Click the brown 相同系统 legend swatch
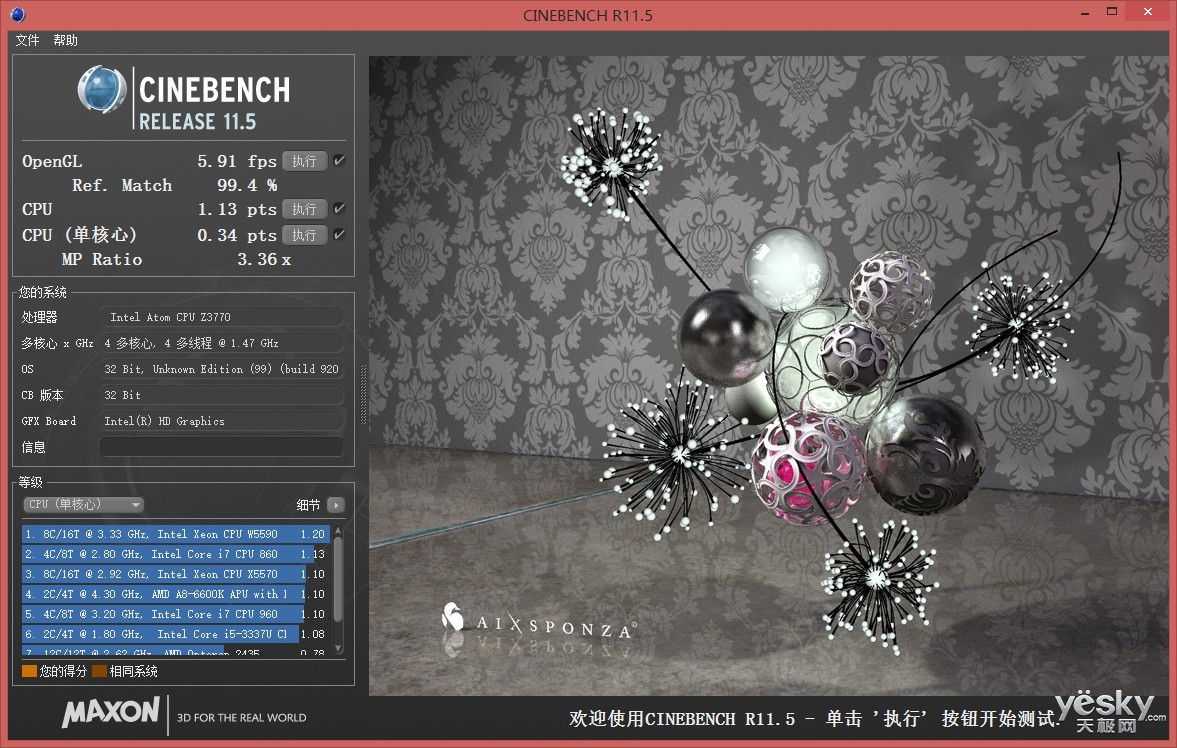 [99, 671]
